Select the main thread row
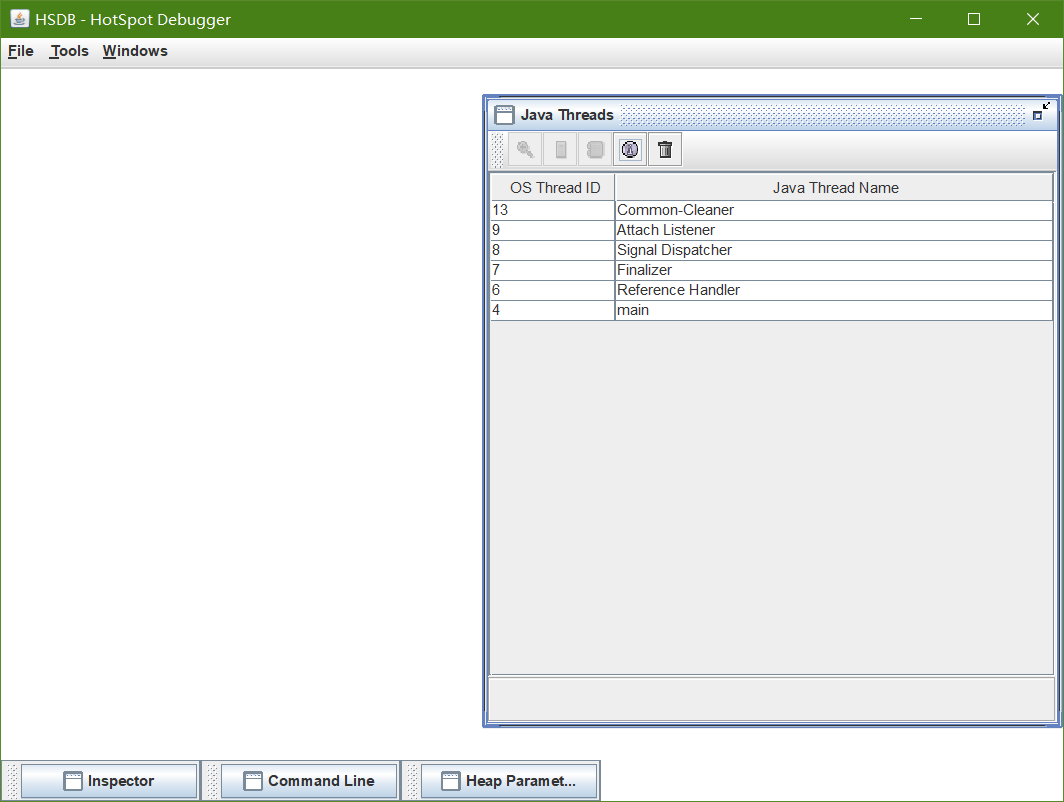Screen dimensions: 1064x802 [772, 310]
